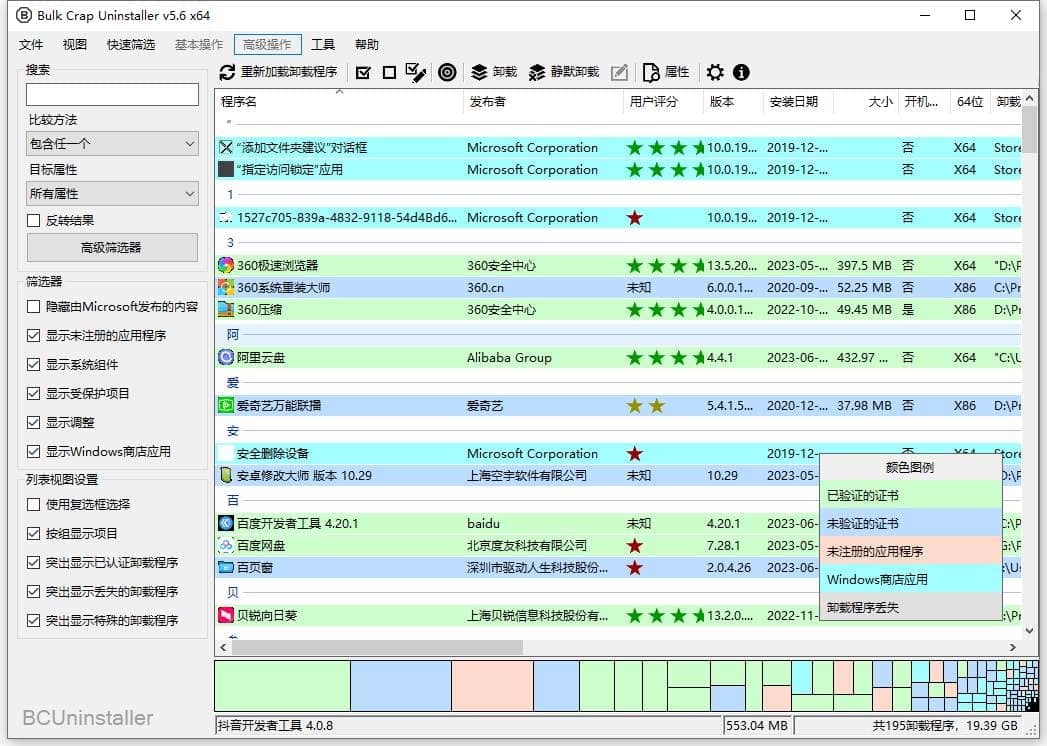Toggle 按组显示项目 checkbox

pyautogui.click(x=33, y=534)
